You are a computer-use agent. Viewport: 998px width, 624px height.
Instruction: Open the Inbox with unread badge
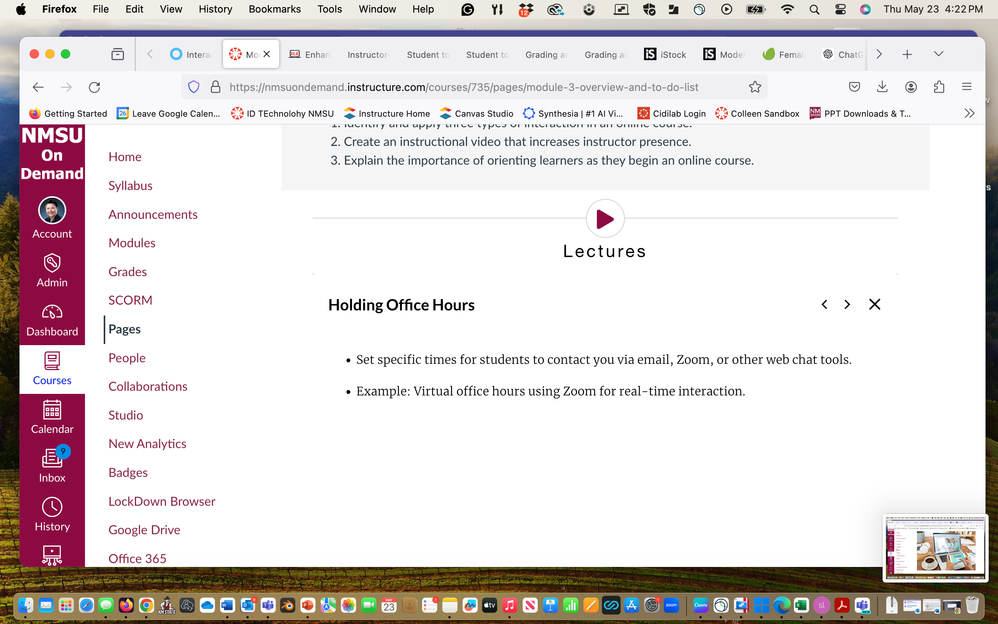(52, 465)
